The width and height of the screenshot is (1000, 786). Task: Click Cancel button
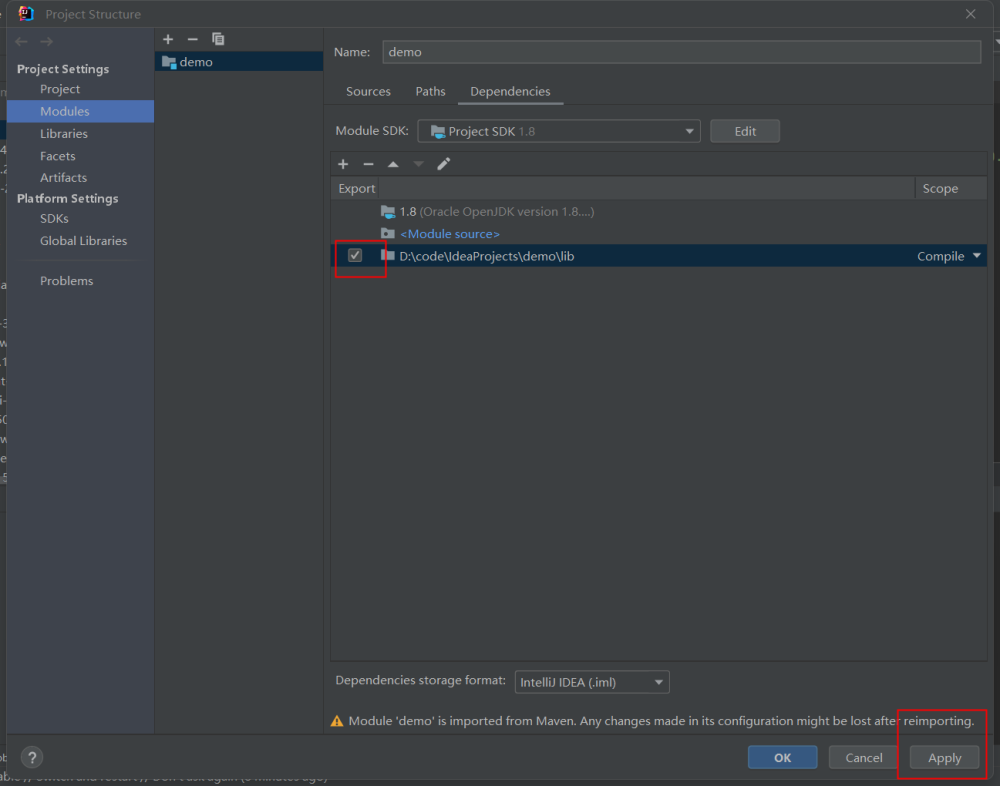tap(864, 757)
